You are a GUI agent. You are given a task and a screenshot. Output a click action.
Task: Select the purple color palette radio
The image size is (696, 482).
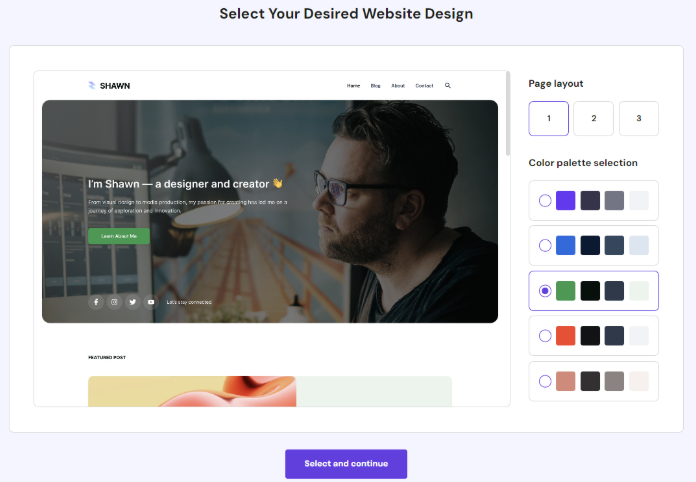(545, 201)
